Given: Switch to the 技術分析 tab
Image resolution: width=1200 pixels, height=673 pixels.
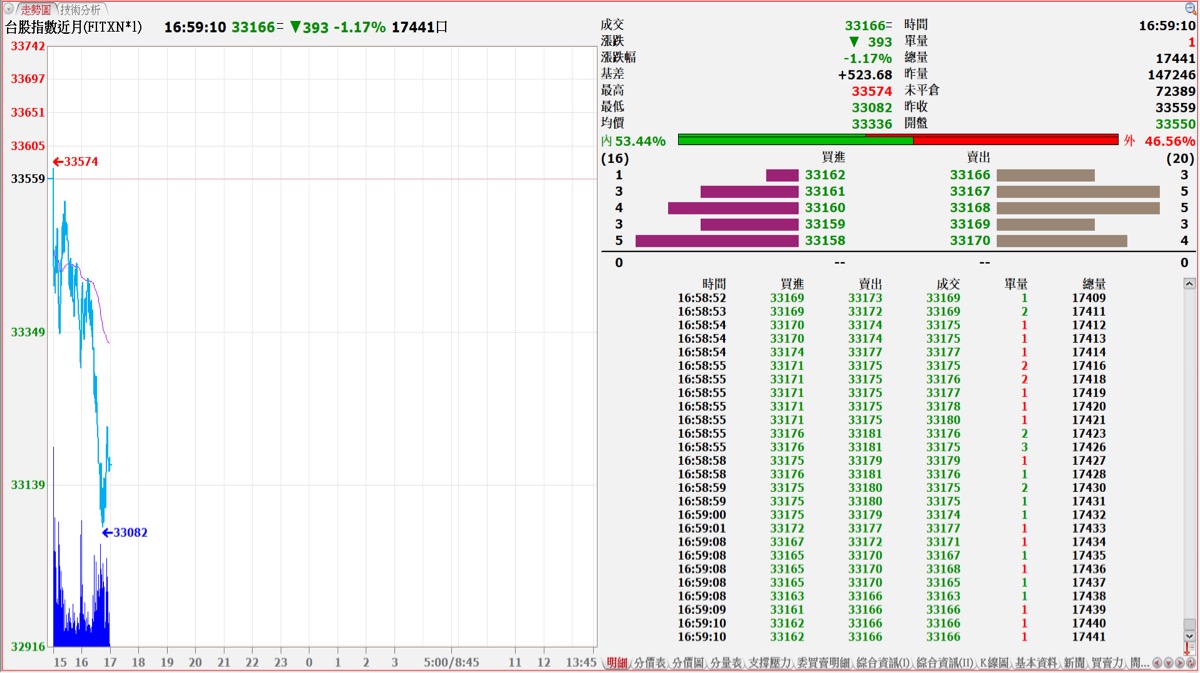Looking at the screenshot, I should point(80,8).
